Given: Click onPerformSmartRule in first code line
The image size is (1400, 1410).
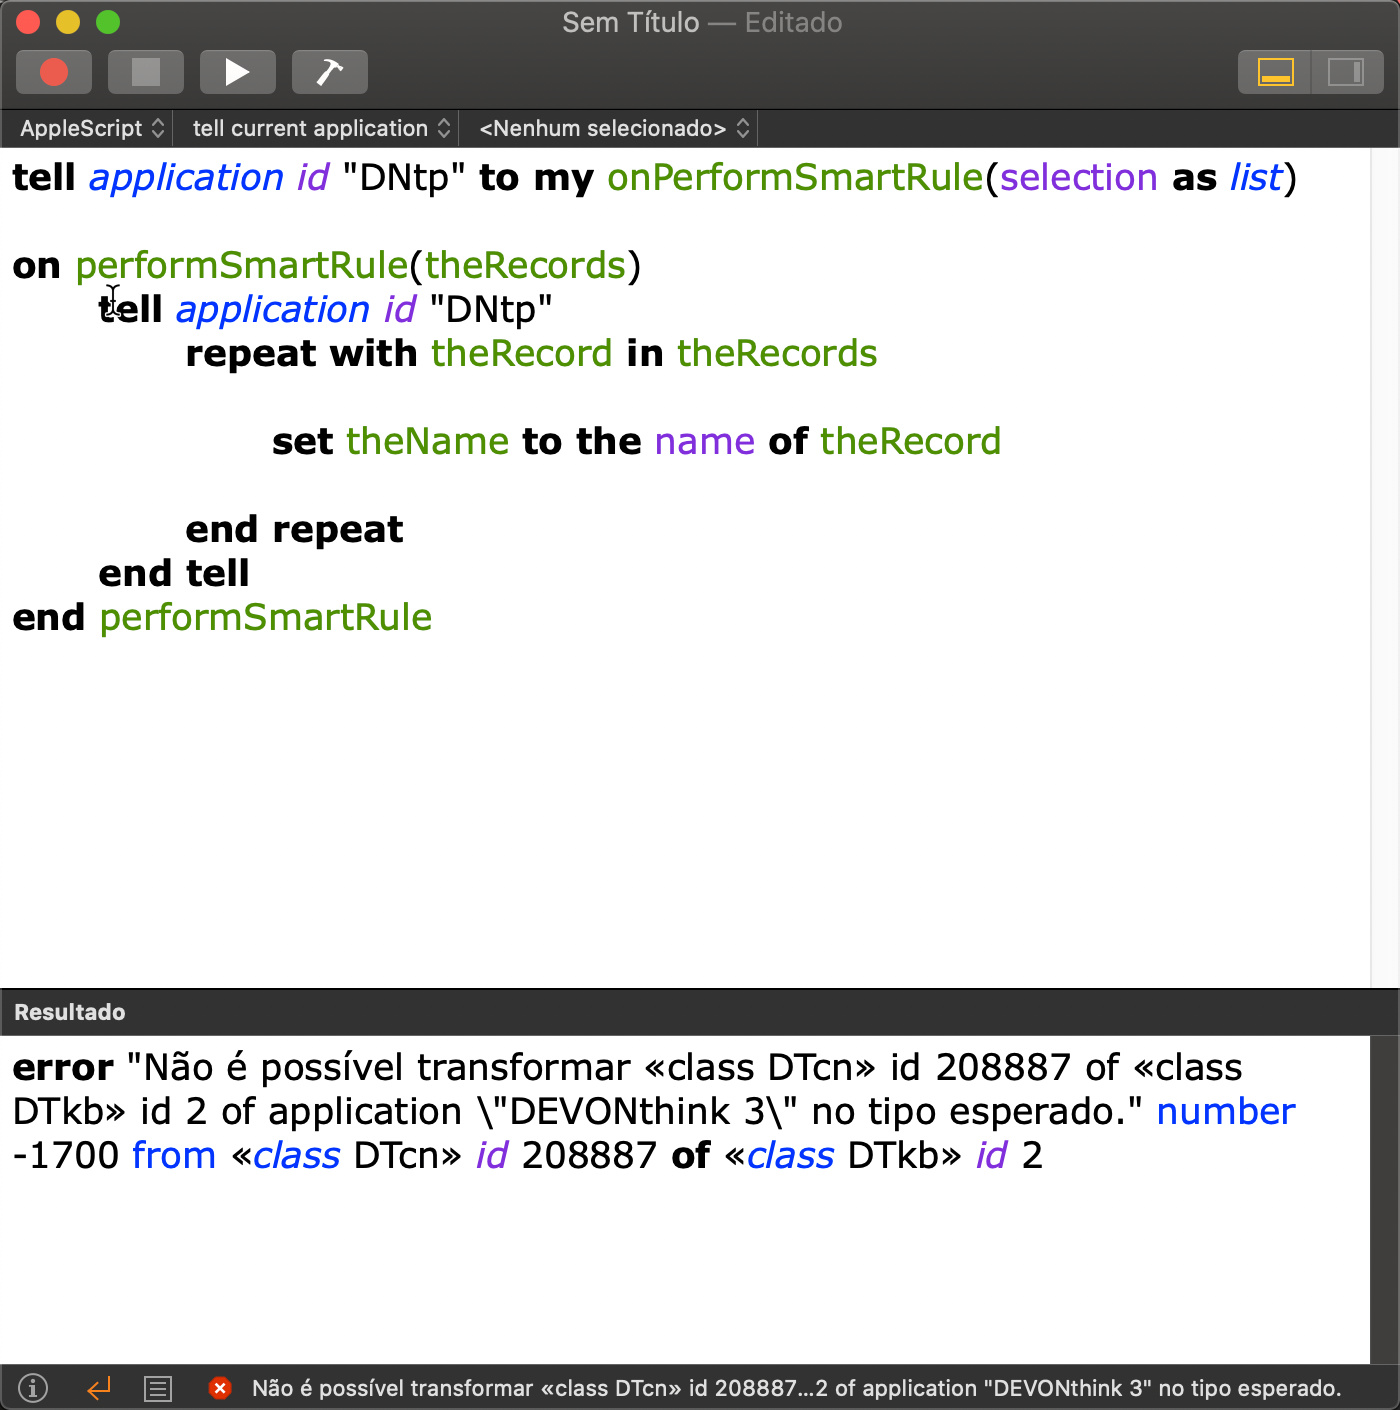Looking at the screenshot, I should (795, 178).
